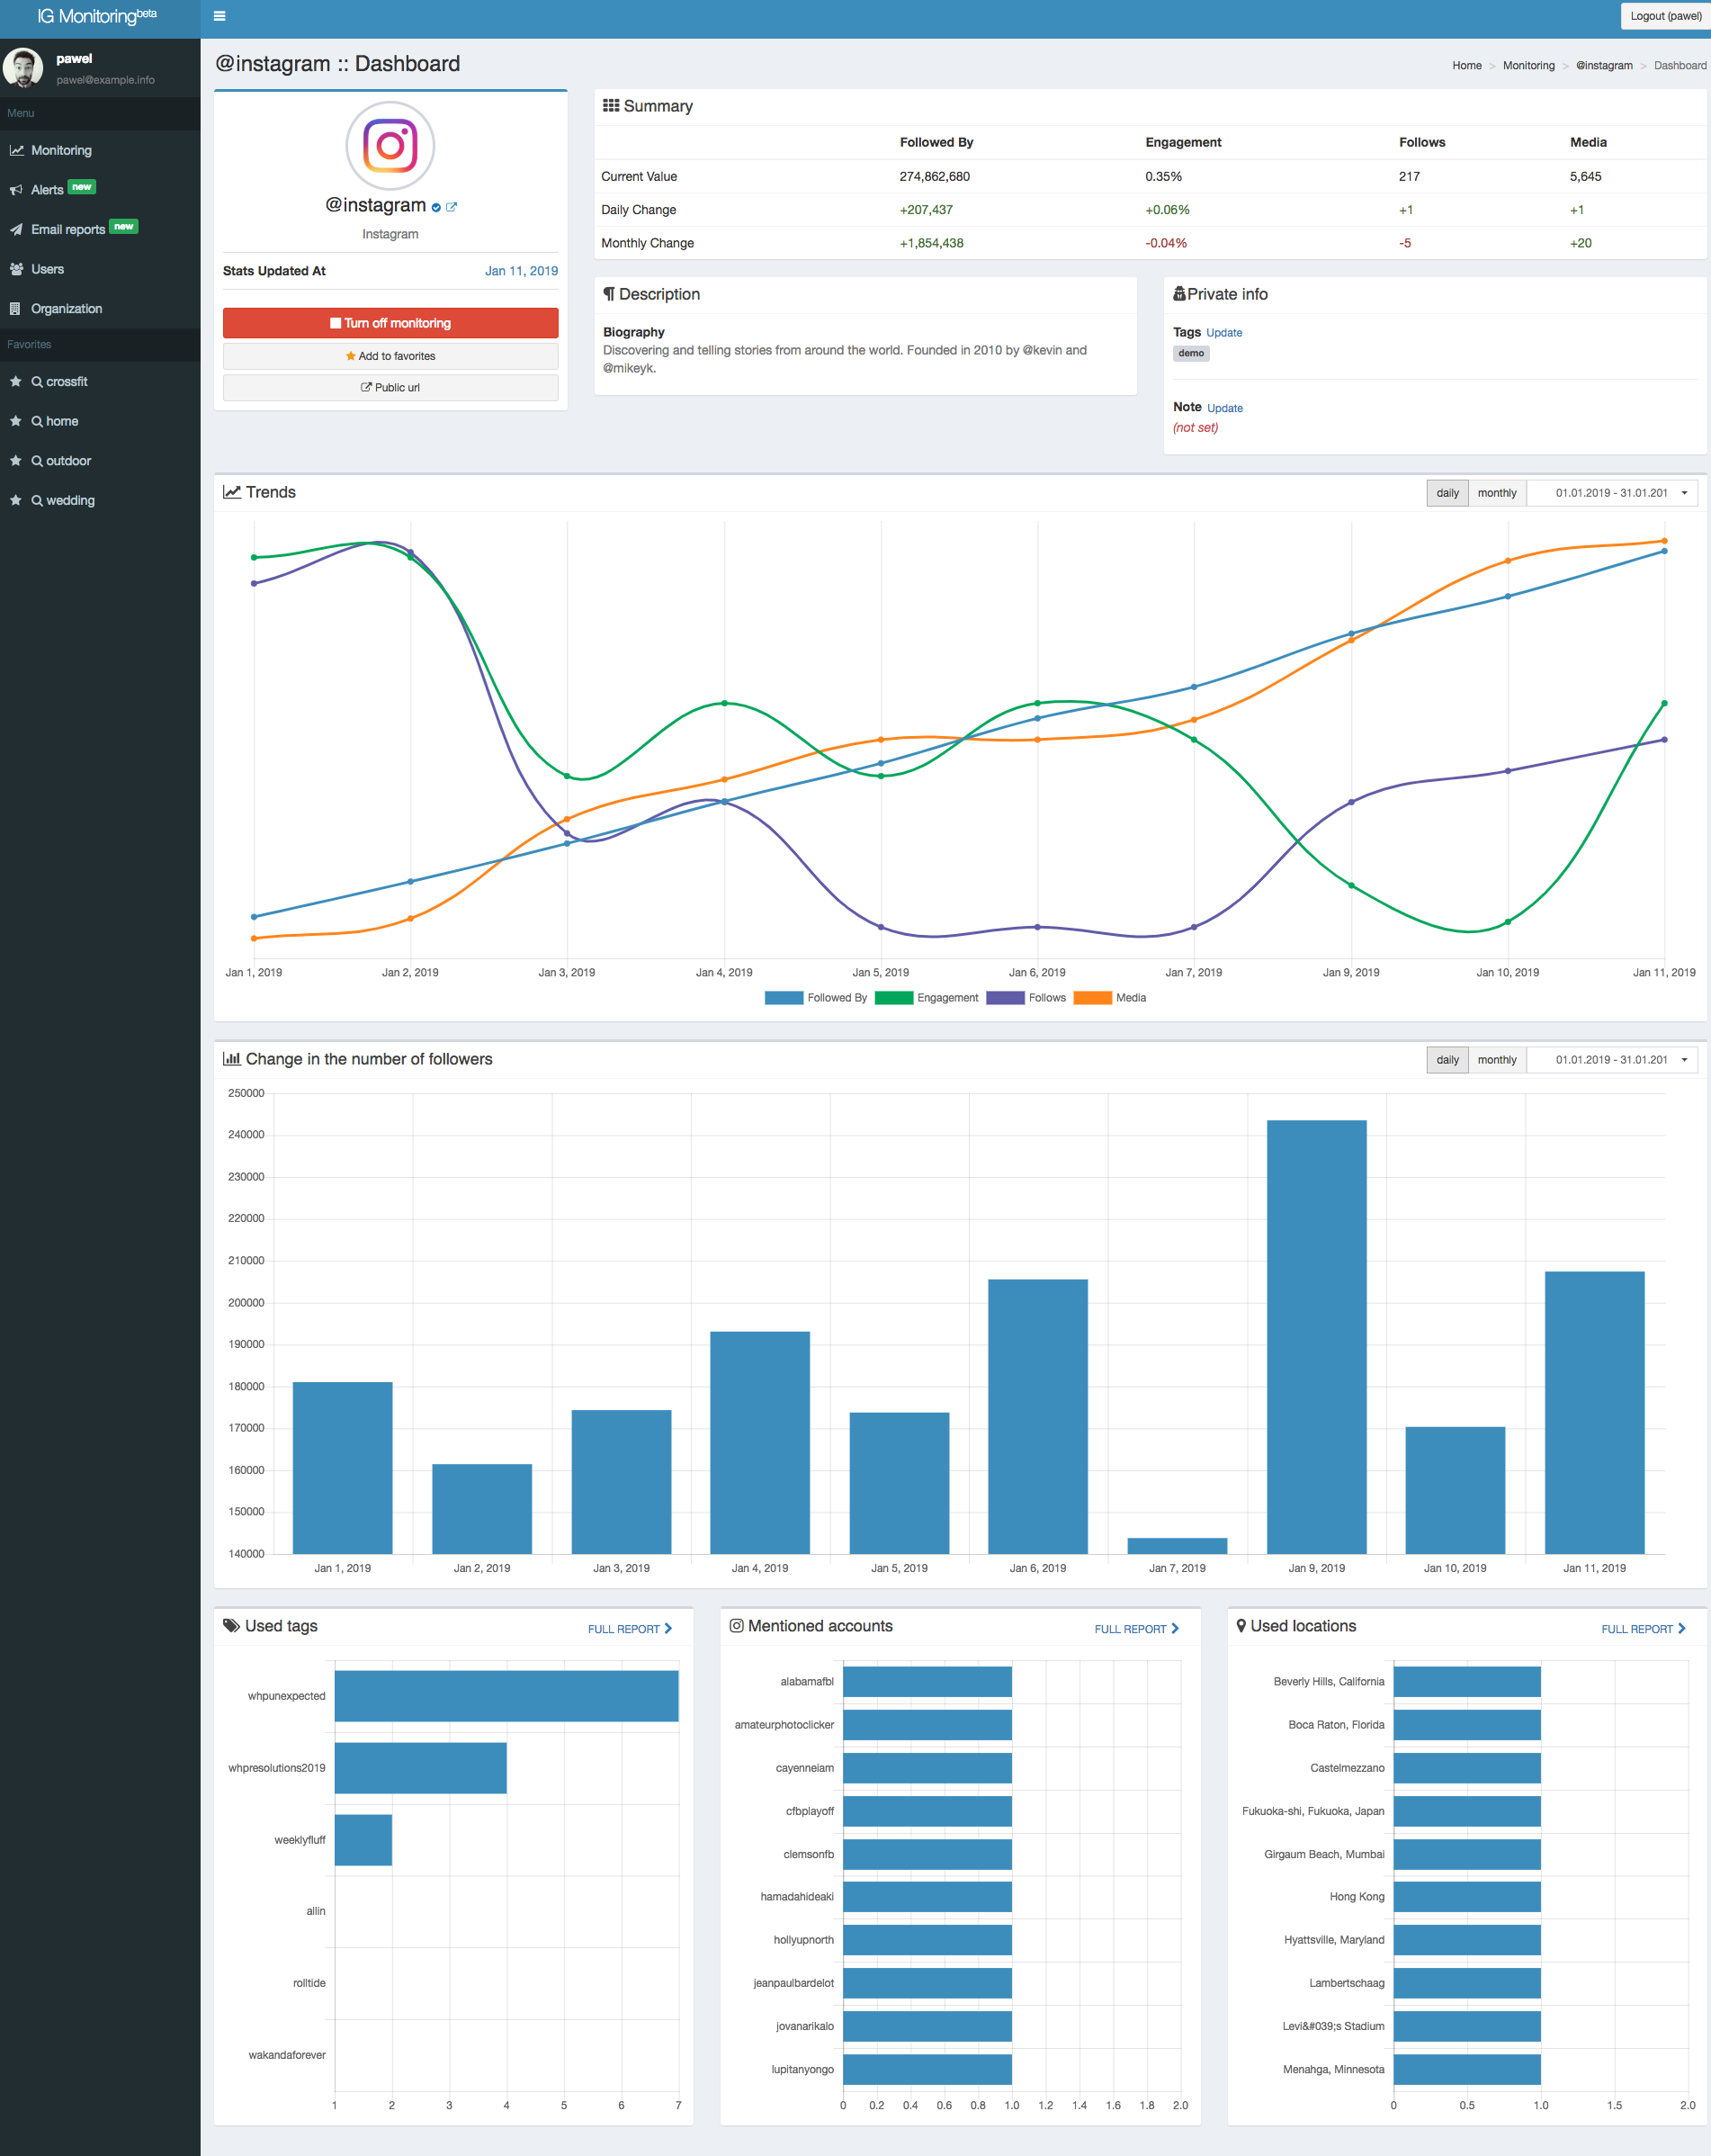The width and height of the screenshot is (1711, 2156).
Task: Click the pawel user avatar photo
Action: (23, 68)
